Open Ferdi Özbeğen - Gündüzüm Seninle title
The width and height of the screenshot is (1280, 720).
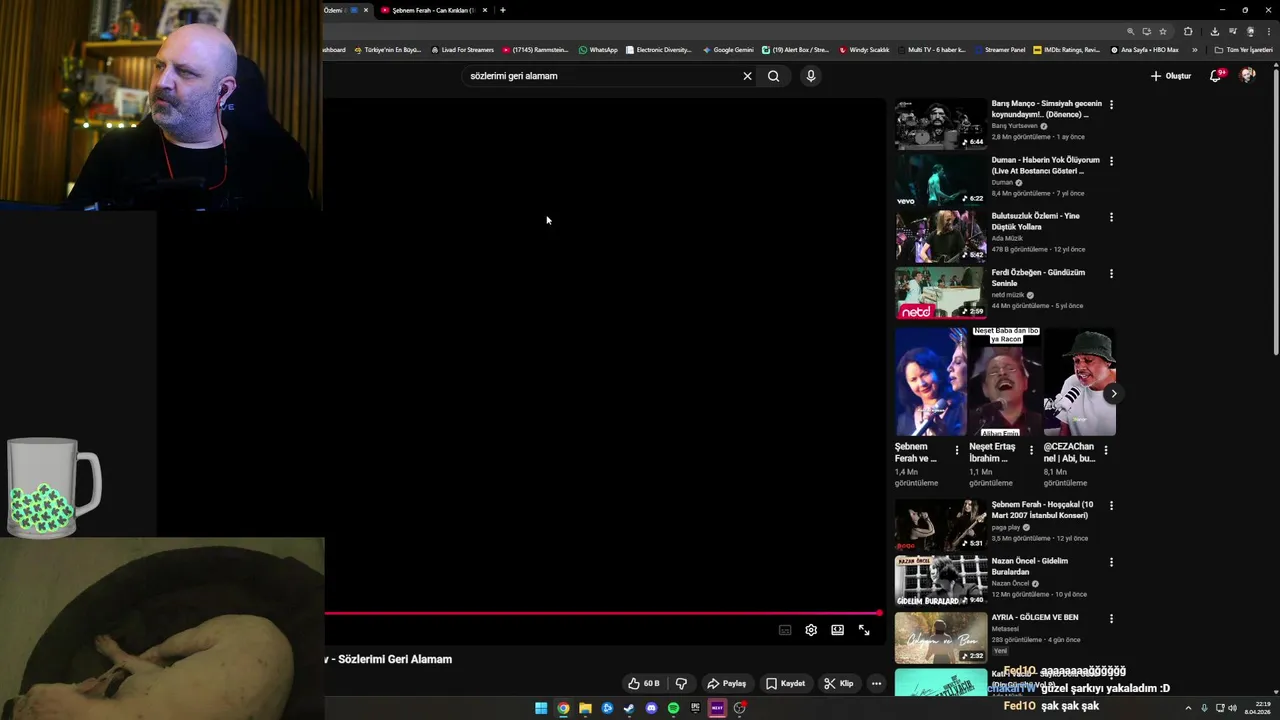tap(1038, 277)
